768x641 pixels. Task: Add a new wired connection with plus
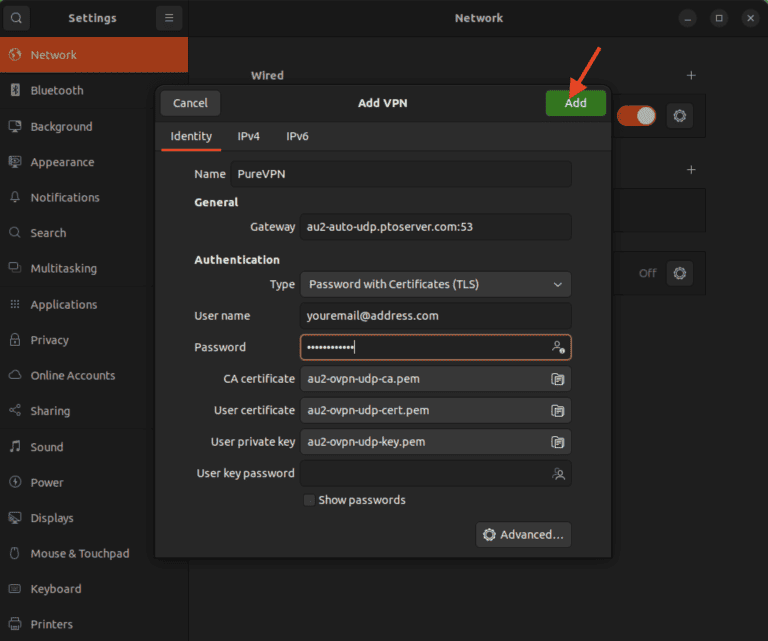(690, 75)
